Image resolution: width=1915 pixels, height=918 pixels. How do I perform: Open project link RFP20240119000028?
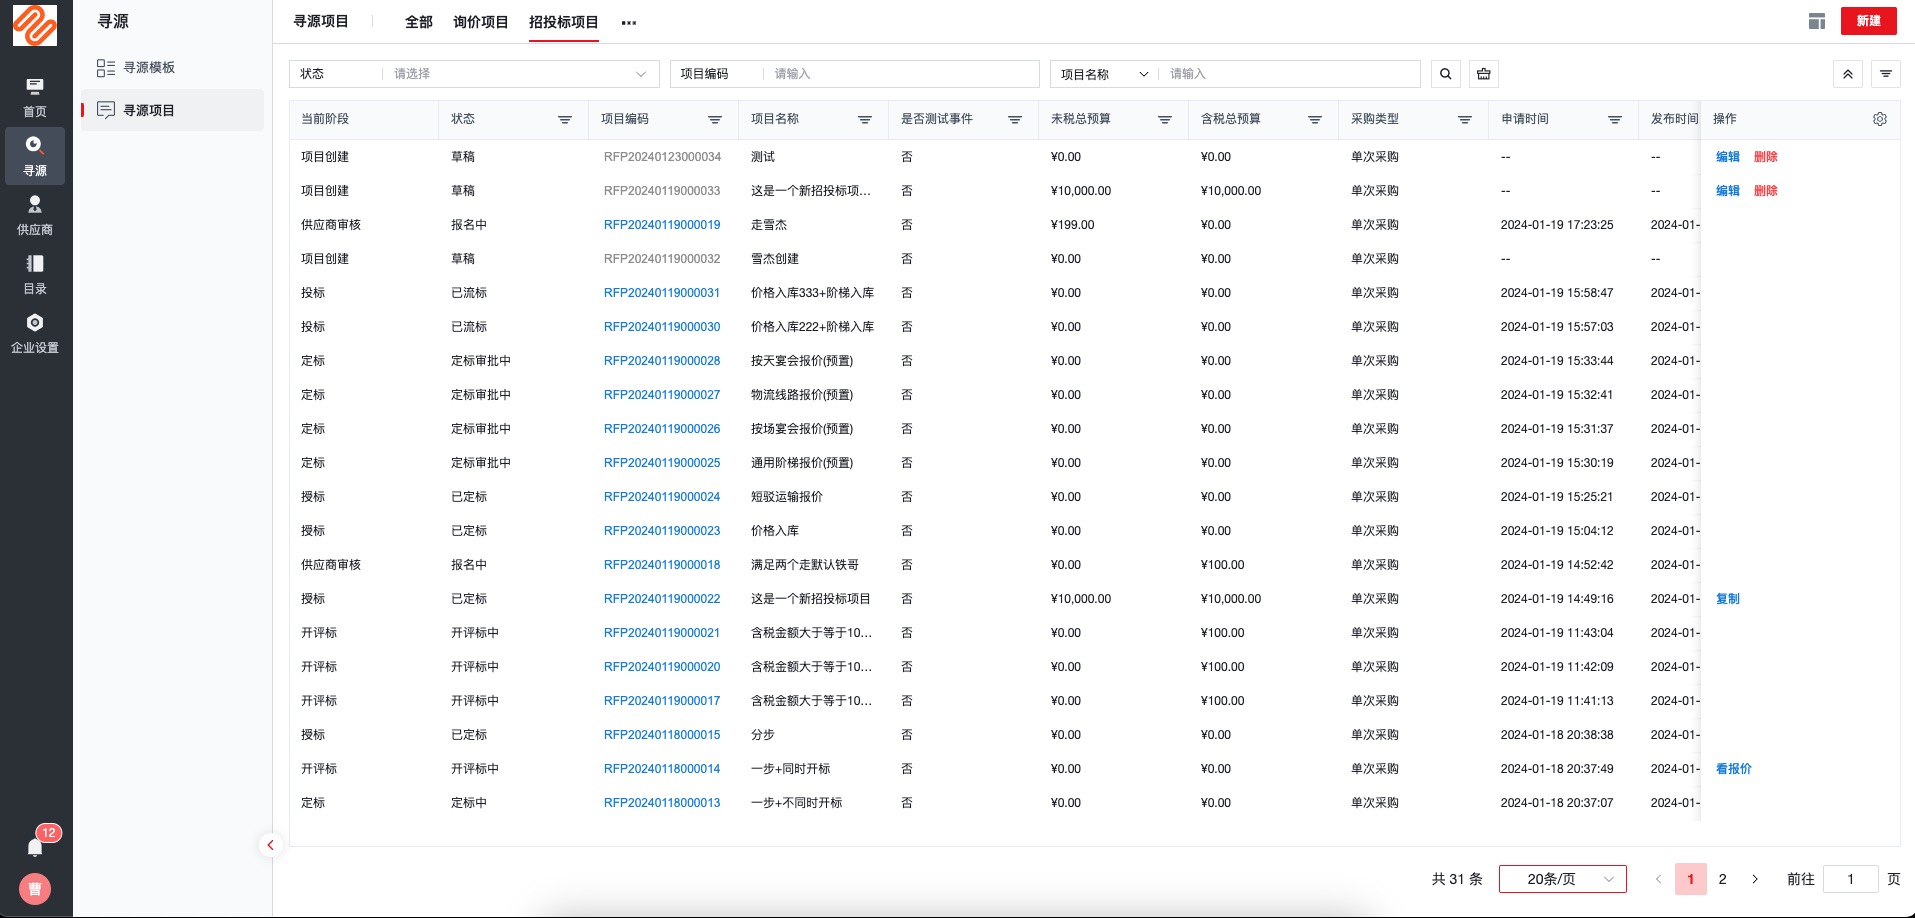point(662,361)
